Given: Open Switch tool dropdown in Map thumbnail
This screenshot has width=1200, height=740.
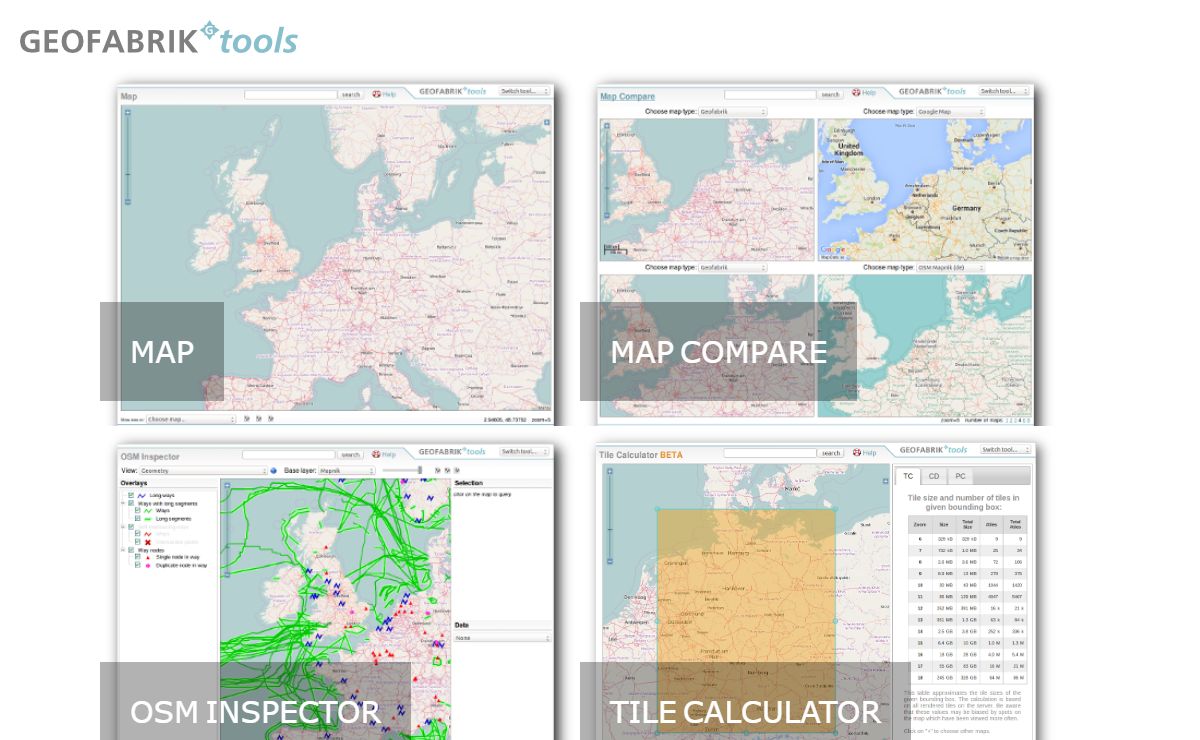Looking at the screenshot, I should point(525,91).
